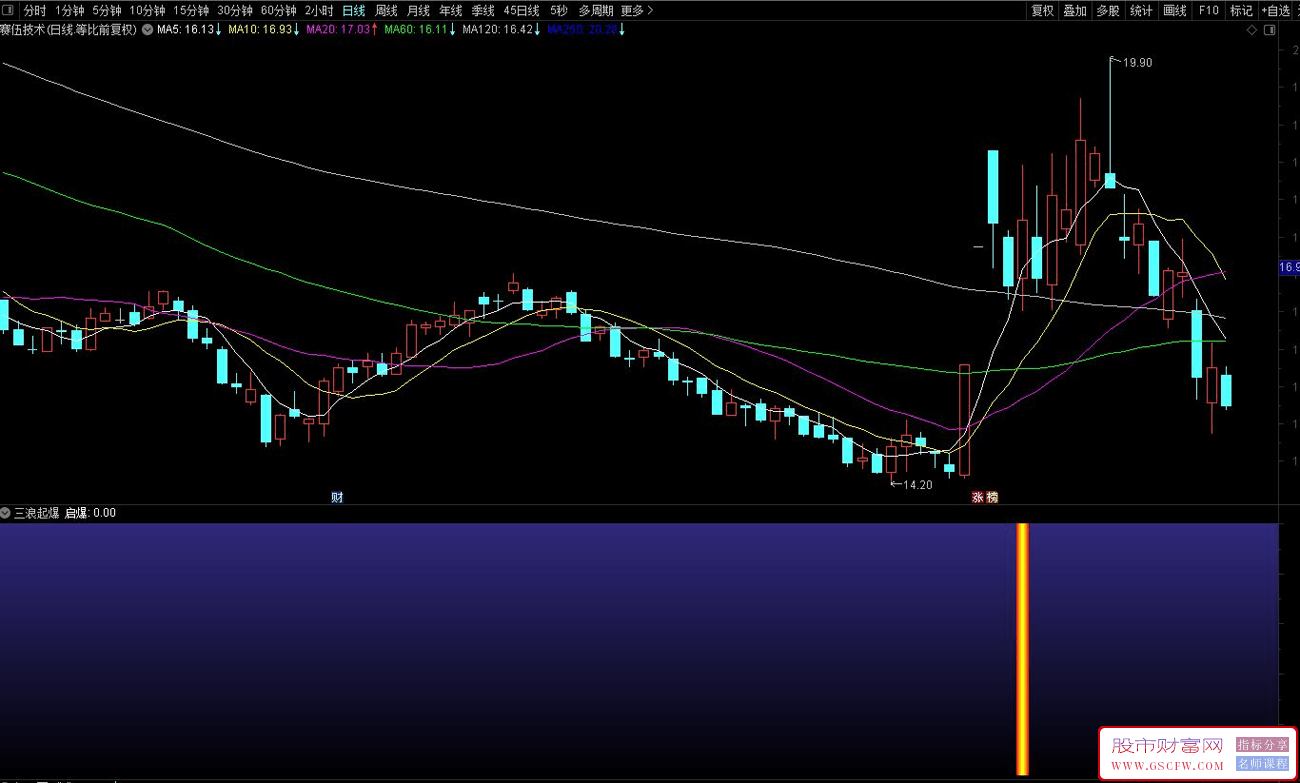1300x783 pixels.
Task: Click the 叠加 overlay button
Action: coord(1075,10)
